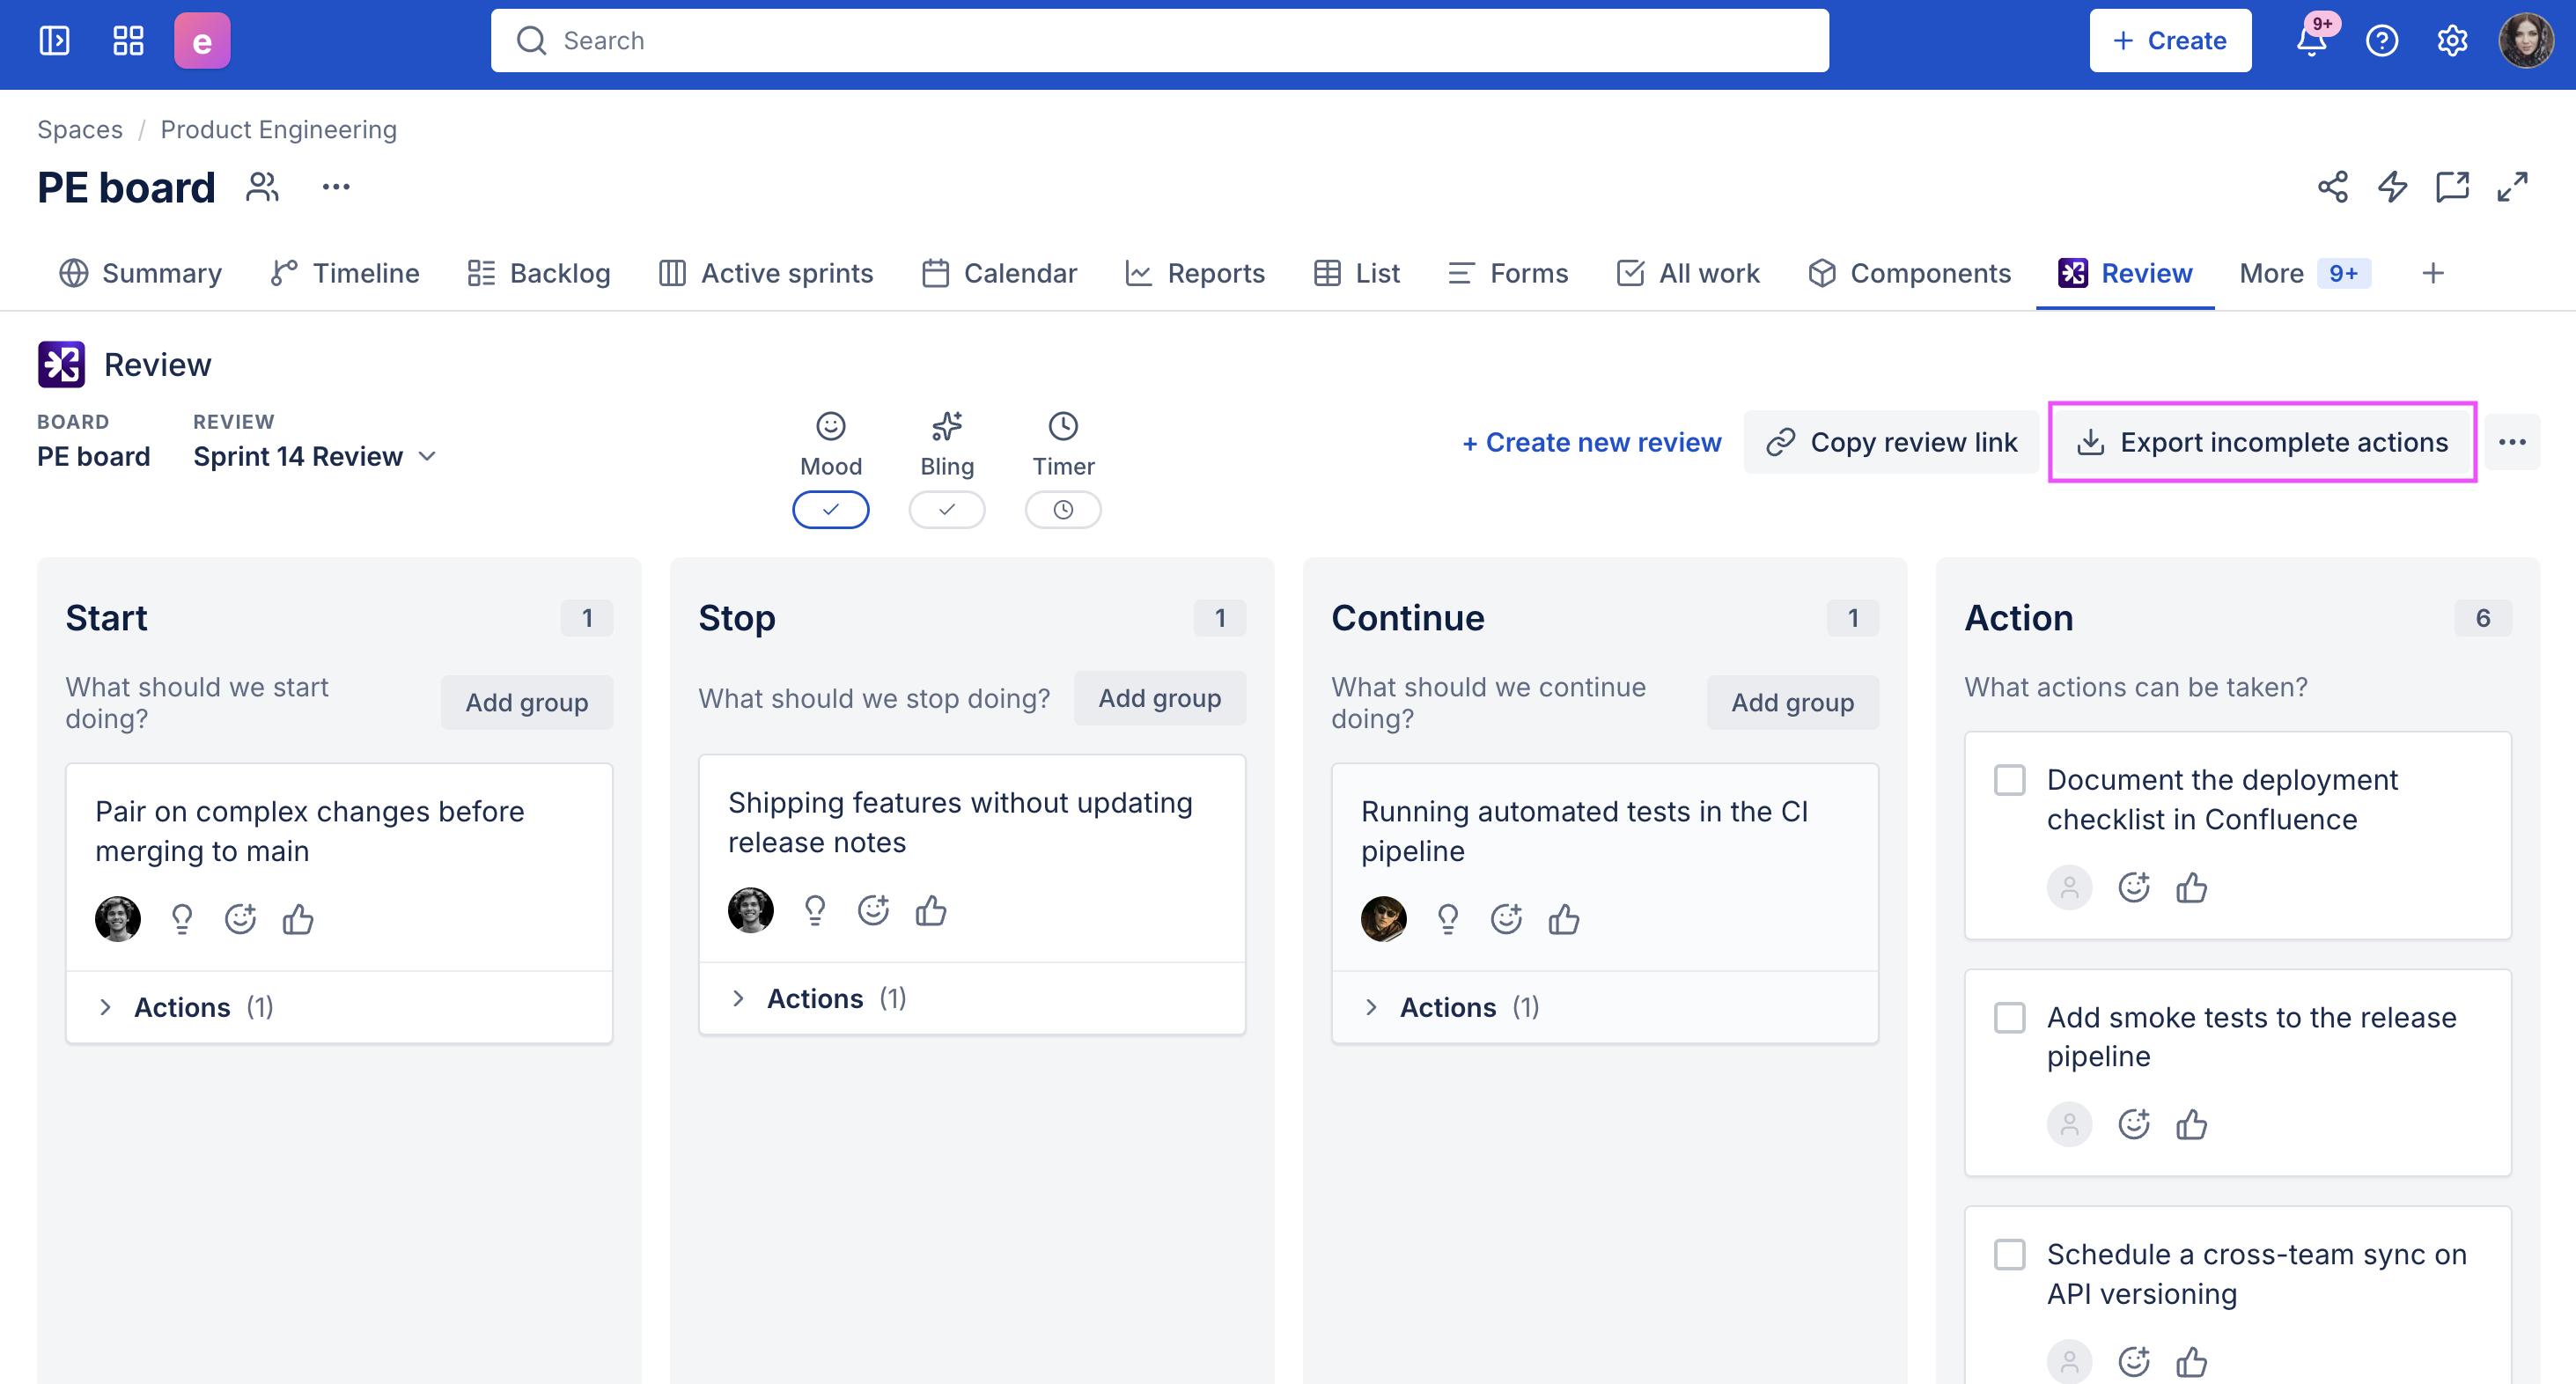Open the app switcher grid icon
The height and width of the screenshot is (1384, 2576).
coord(128,41)
